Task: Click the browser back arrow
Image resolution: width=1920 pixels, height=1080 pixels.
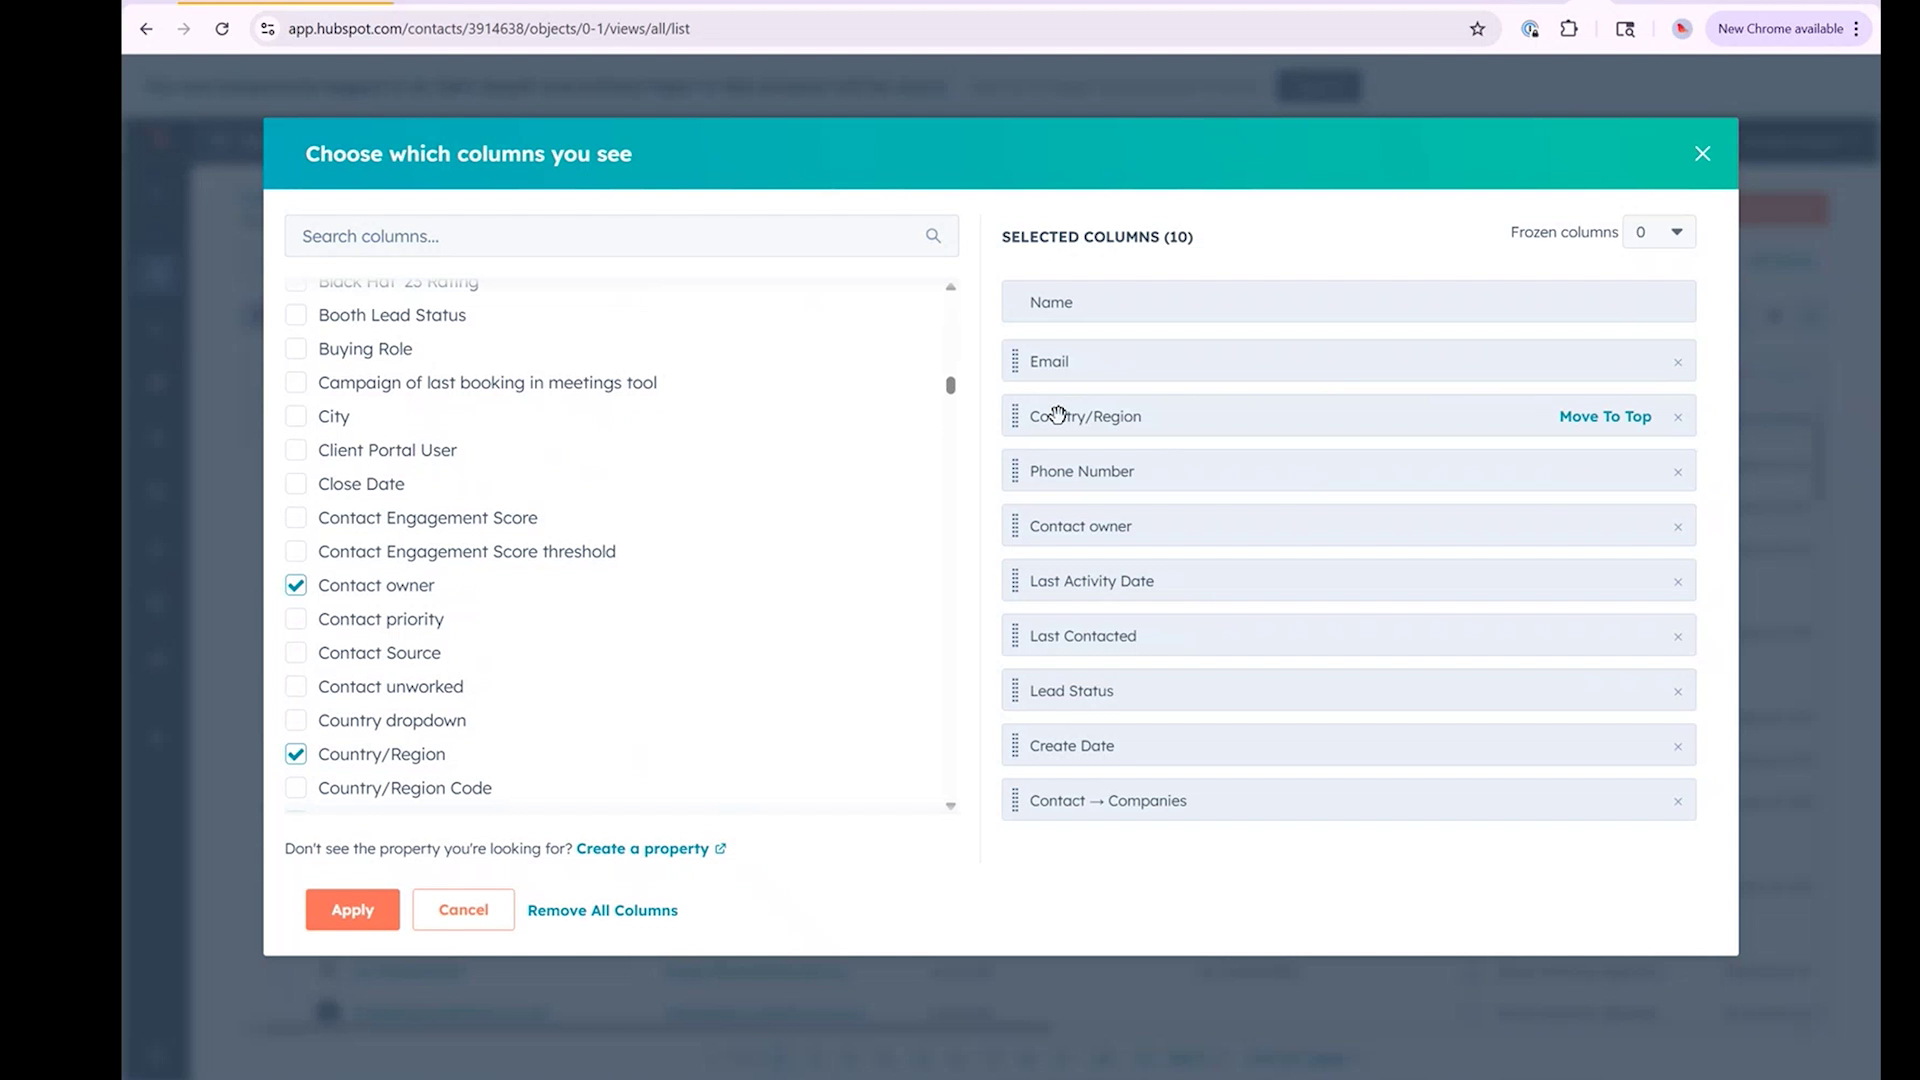Action: click(x=146, y=29)
